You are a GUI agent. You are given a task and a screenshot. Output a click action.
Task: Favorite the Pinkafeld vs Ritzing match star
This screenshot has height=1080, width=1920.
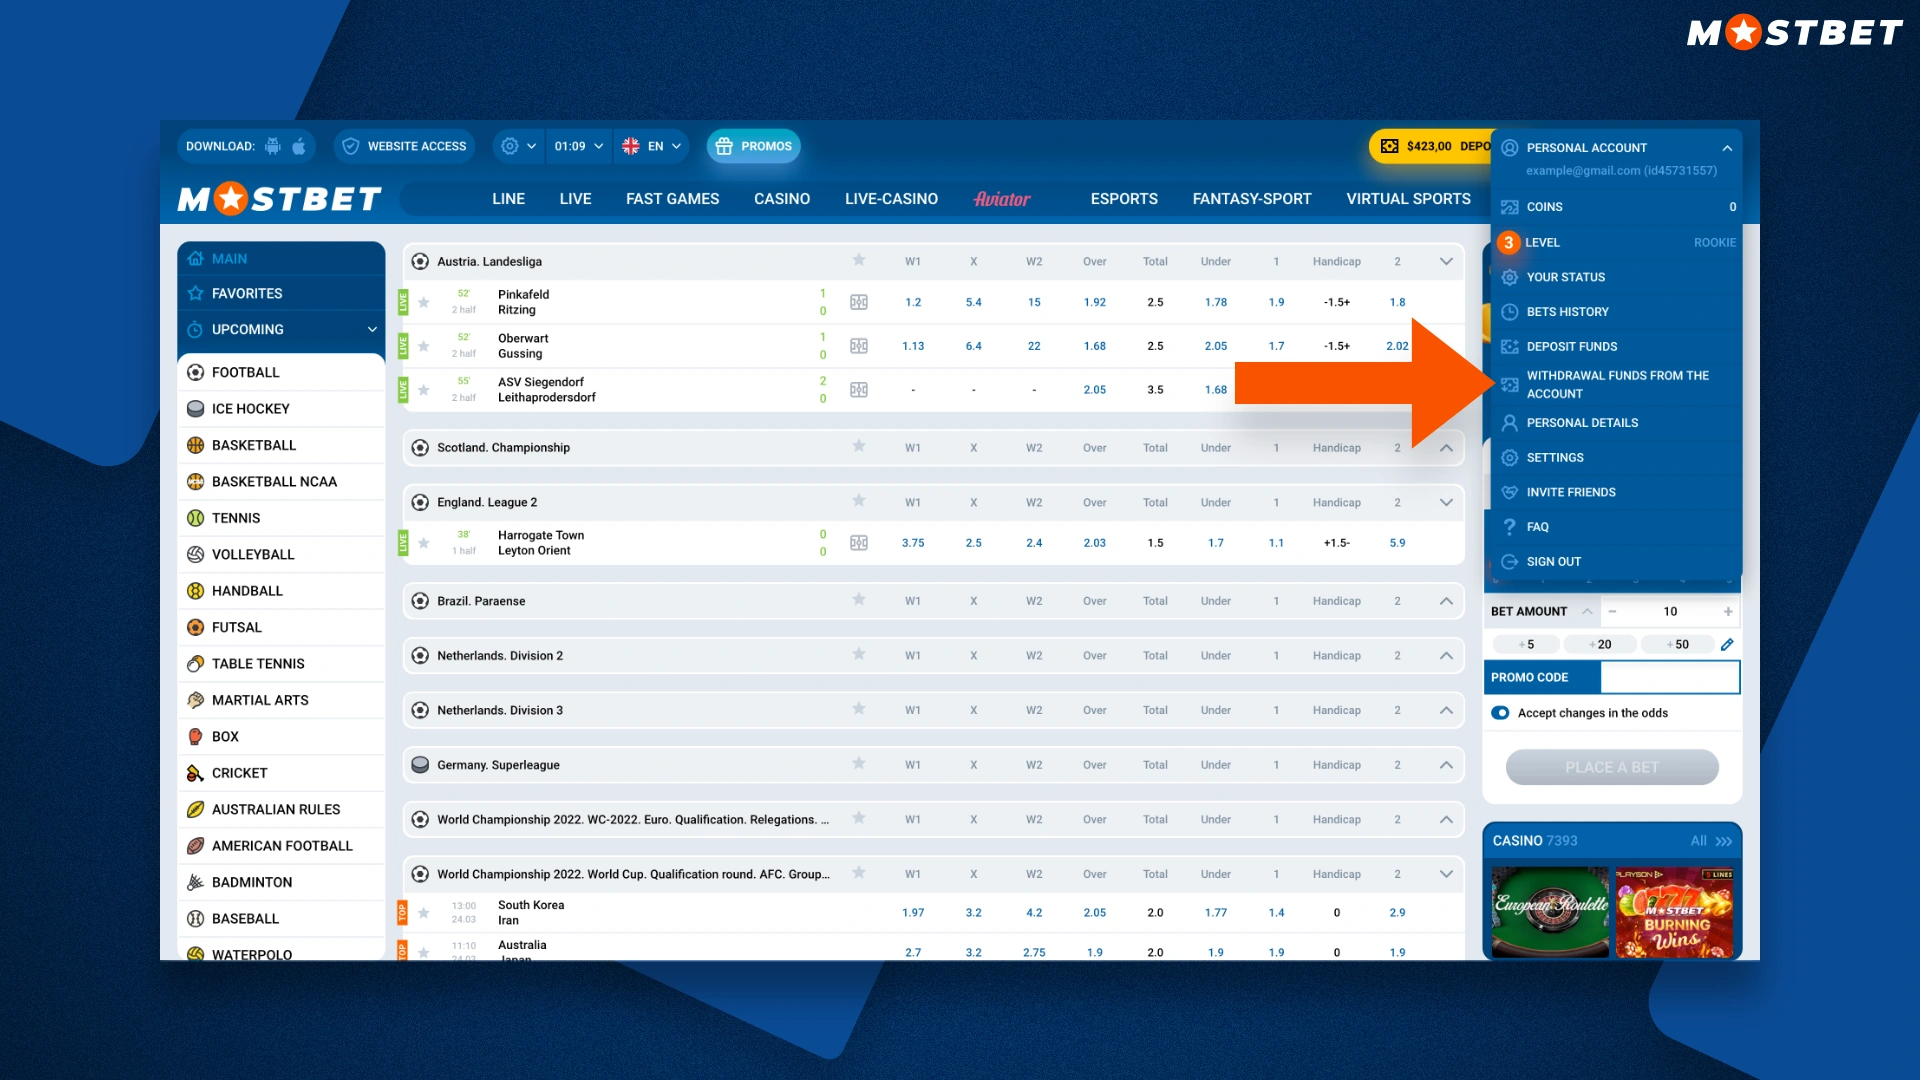point(424,302)
